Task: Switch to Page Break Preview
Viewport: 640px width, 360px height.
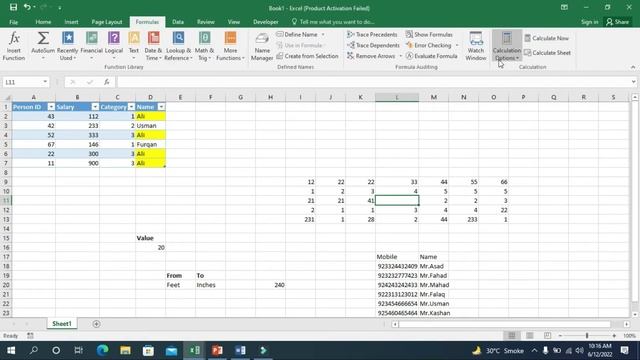Action: pyautogui.click(x=547, y=336)
